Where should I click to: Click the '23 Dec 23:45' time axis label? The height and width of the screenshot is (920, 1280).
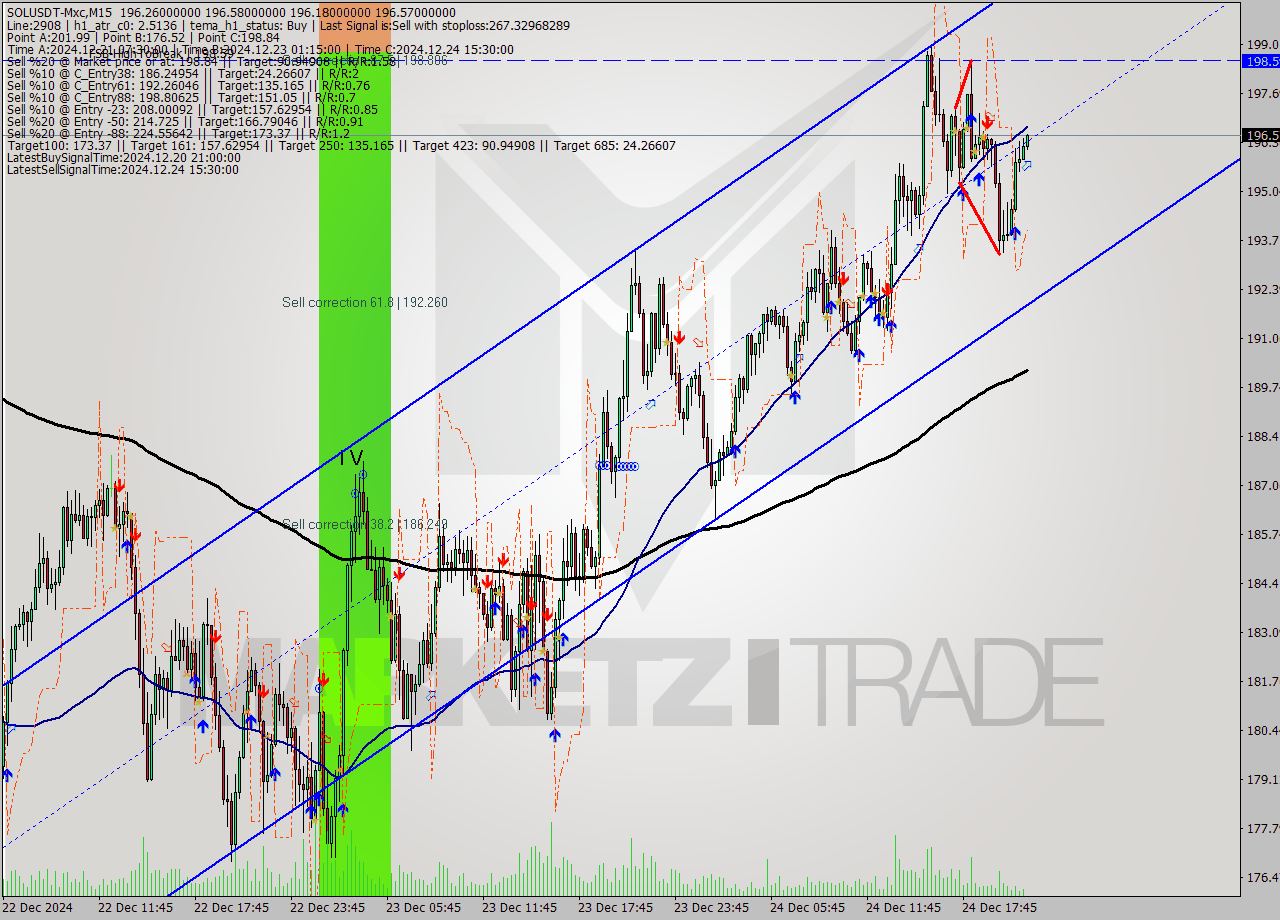tap(711, 908)
